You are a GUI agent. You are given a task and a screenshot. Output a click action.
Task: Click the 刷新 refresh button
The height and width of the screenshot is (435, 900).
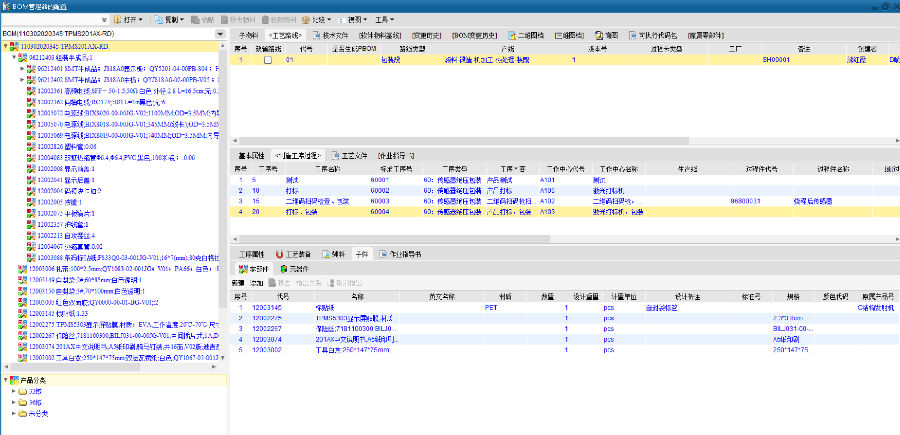(239, 283)
